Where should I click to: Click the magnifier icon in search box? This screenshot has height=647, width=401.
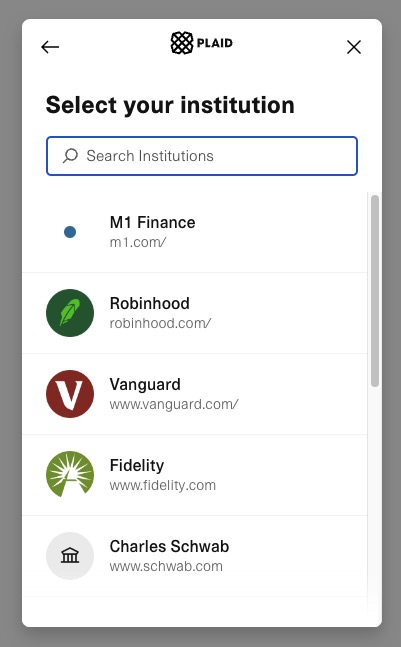coord(70,156)
